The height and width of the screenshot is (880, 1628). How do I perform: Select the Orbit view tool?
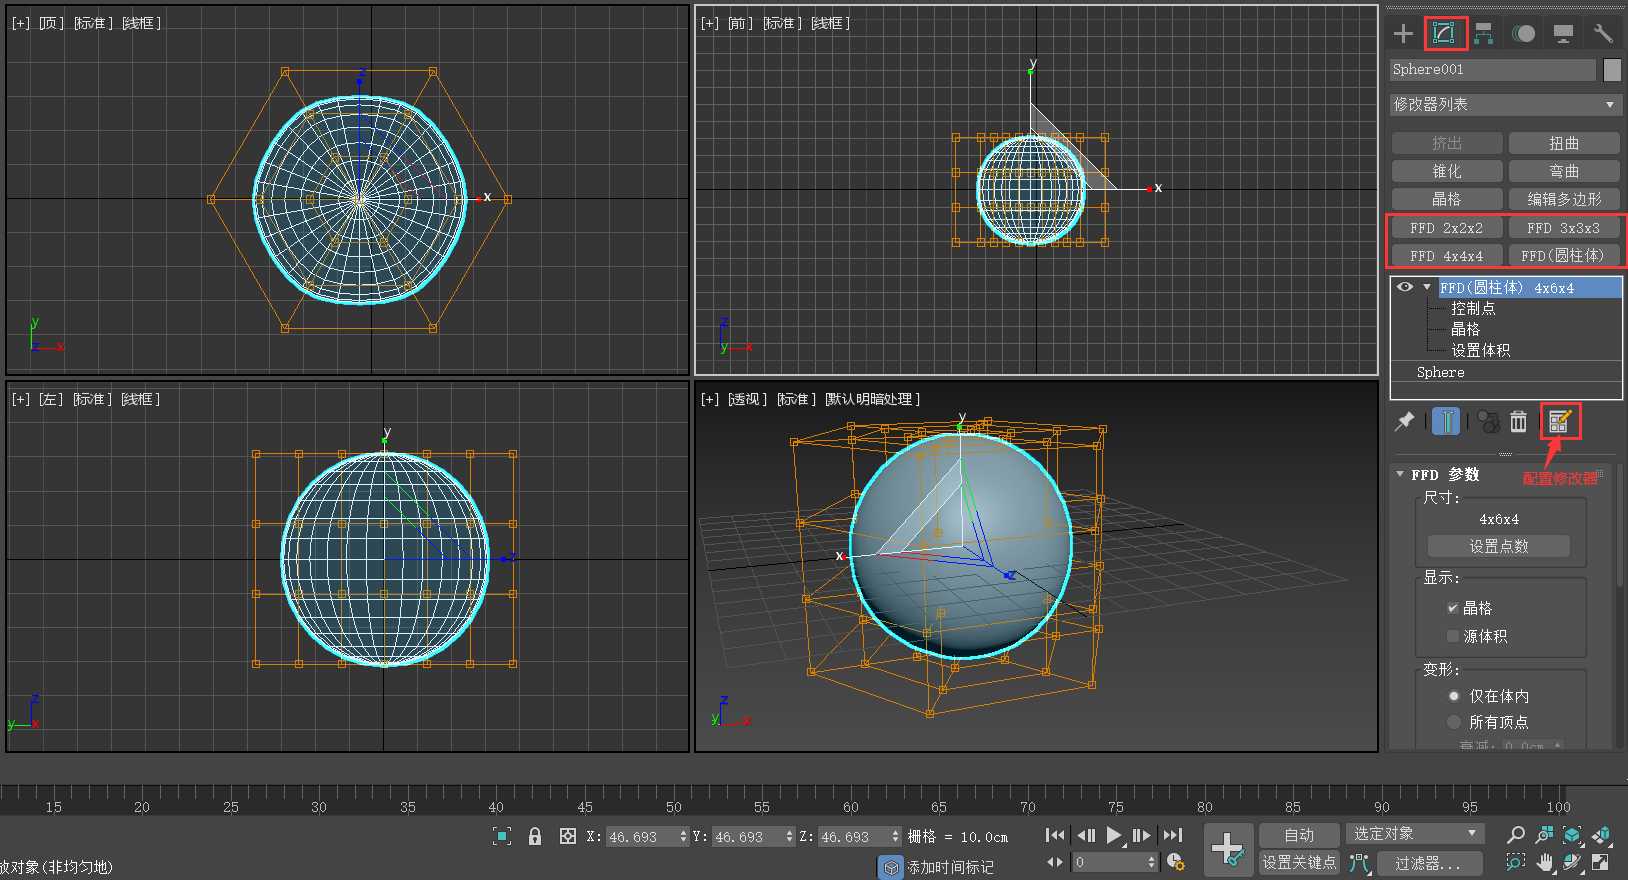click(x=1573, y=862)
